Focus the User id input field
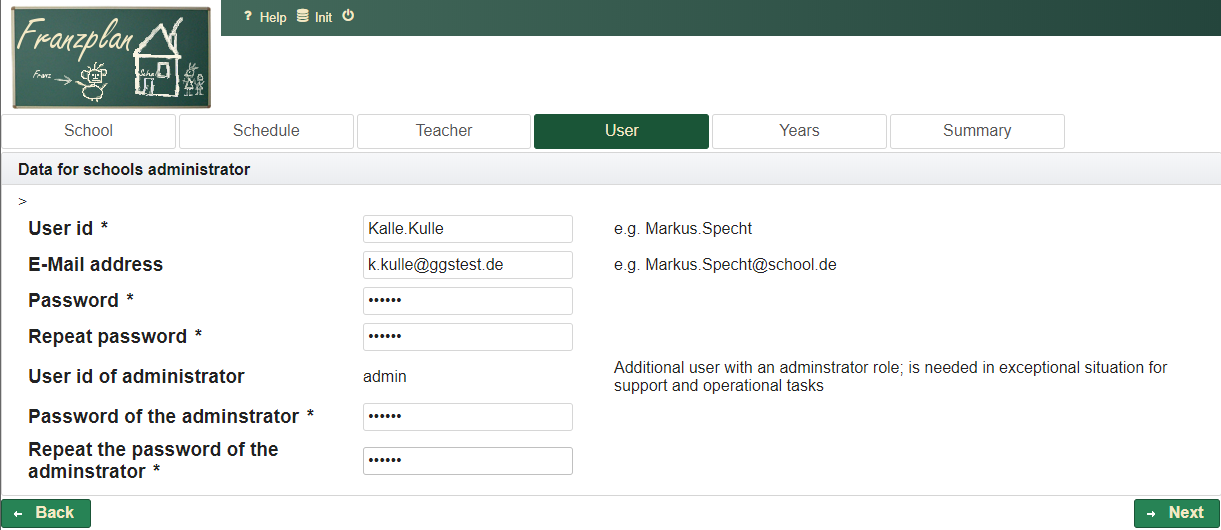 (x=467, y=229)
